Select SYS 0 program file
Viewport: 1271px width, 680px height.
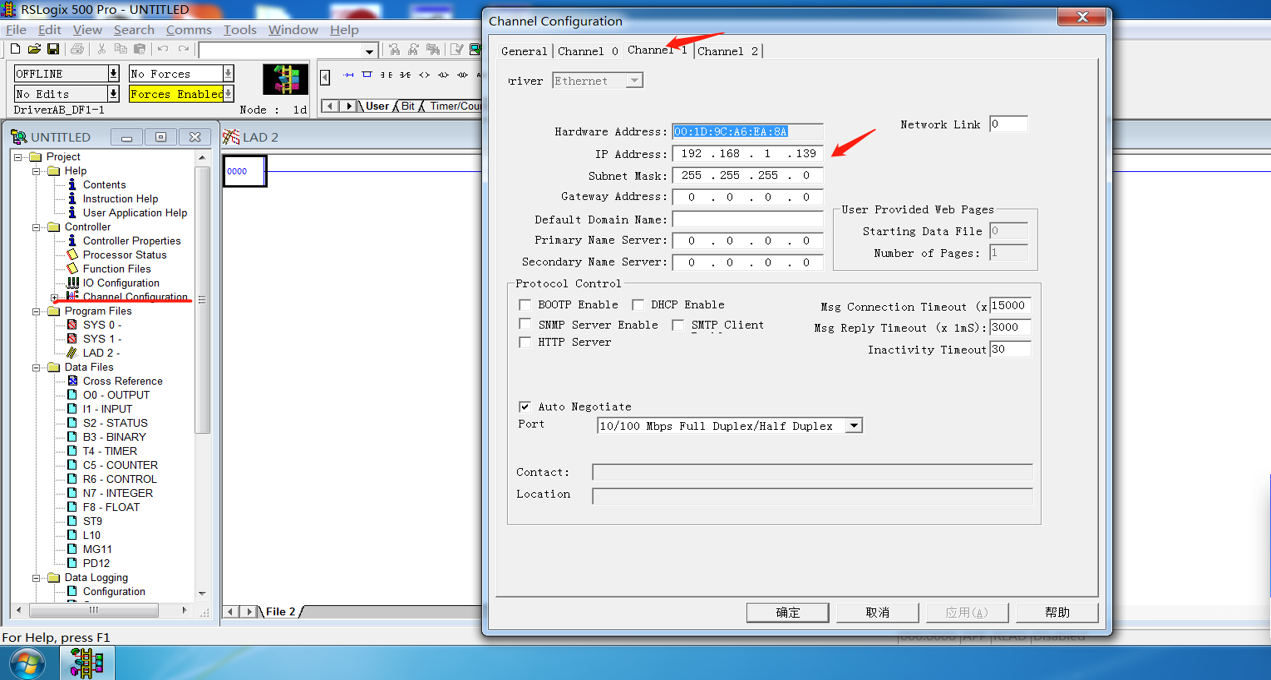101,325
